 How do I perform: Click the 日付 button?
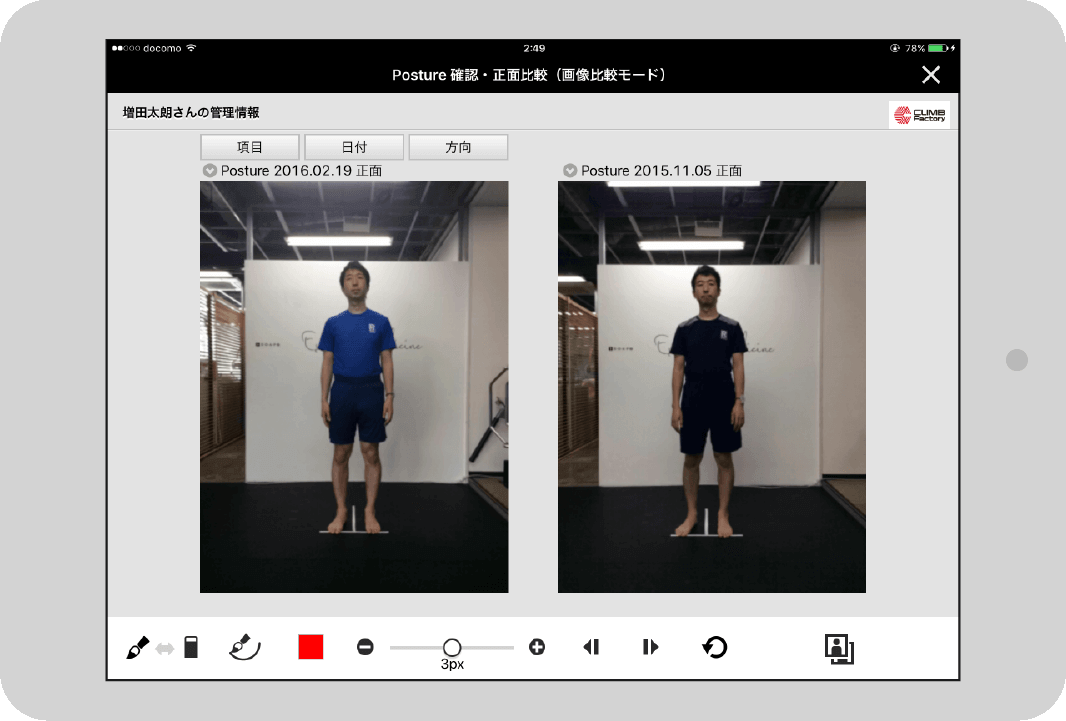click(x=354, y=147)
